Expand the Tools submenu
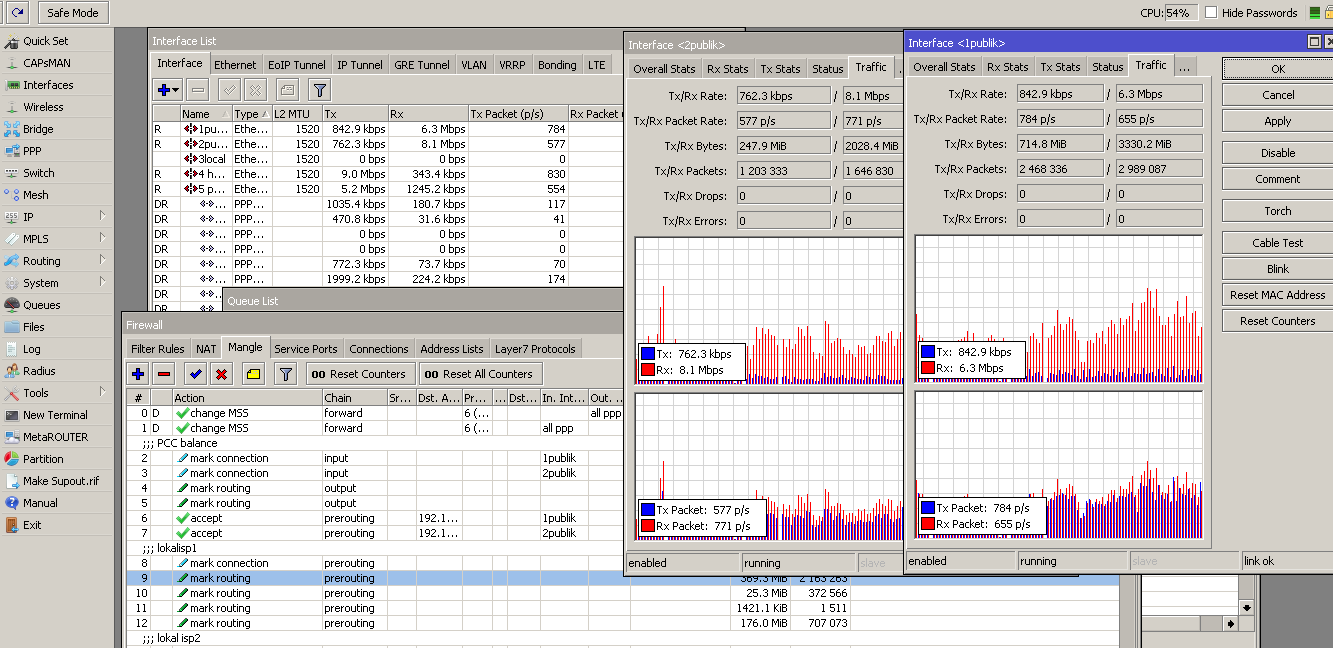Viewport: 1333px width, 648px height. 56,393
